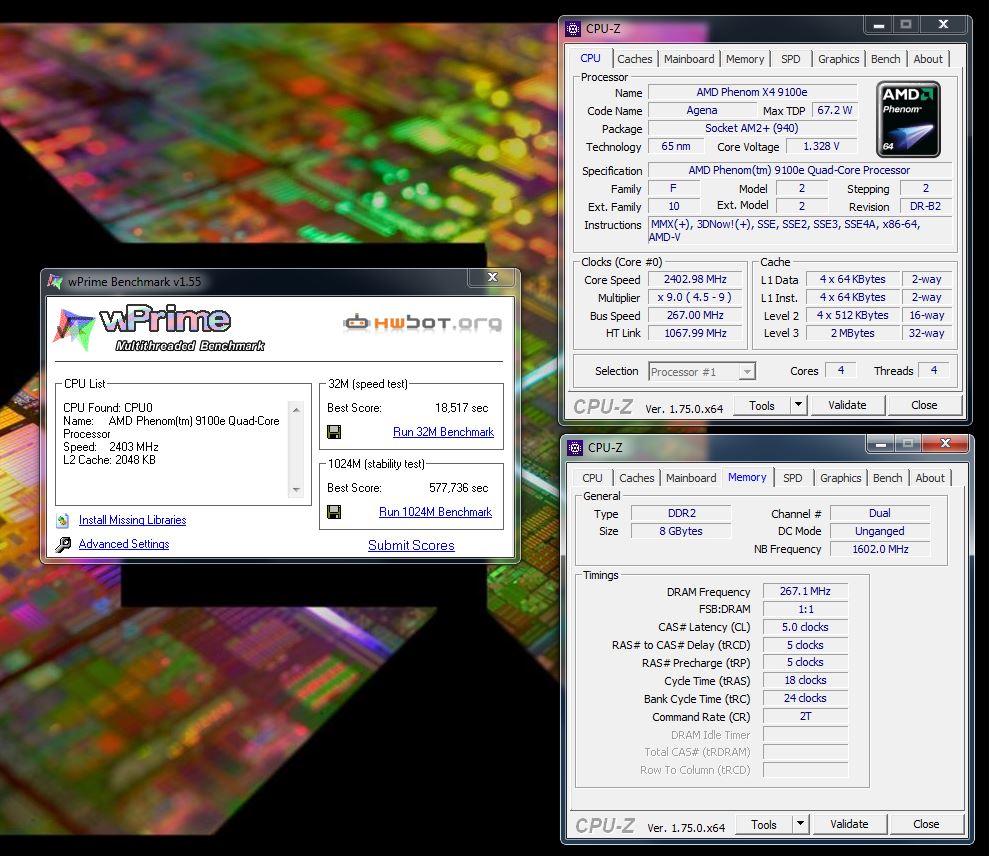
Task: Click the memory Type value 'DDR2'
Action: pyautogui.click(x=682, y=513)
